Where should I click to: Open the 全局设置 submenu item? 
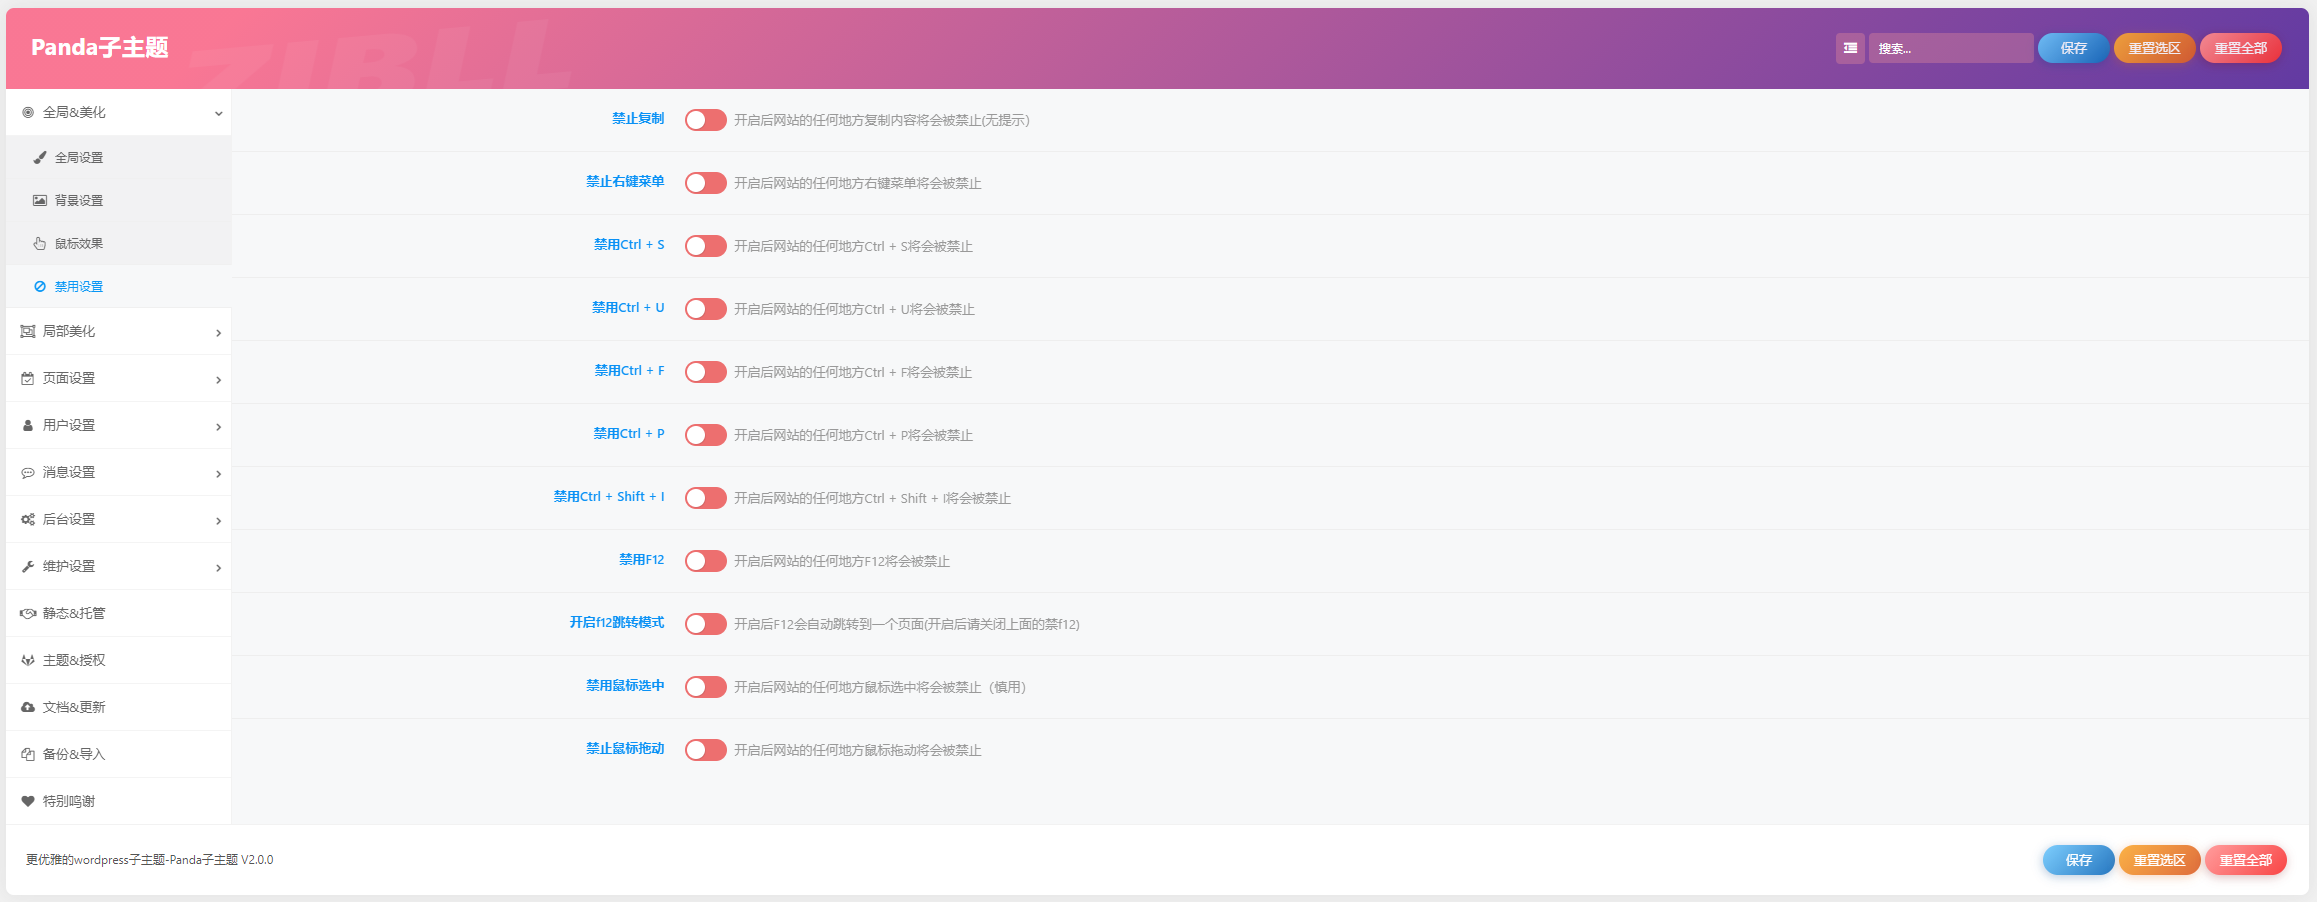[x=119, y=158]
